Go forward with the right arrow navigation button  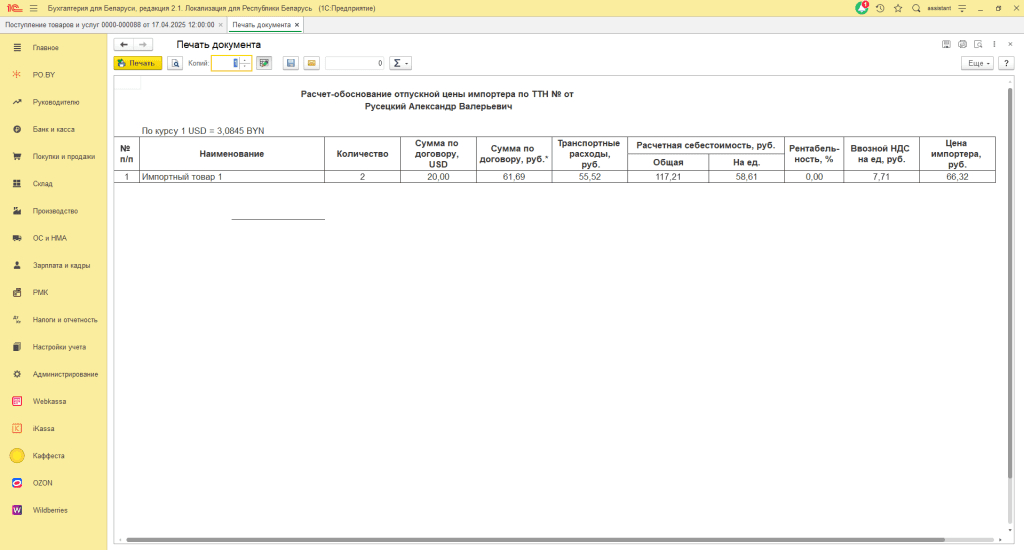[x=143, y=44]
